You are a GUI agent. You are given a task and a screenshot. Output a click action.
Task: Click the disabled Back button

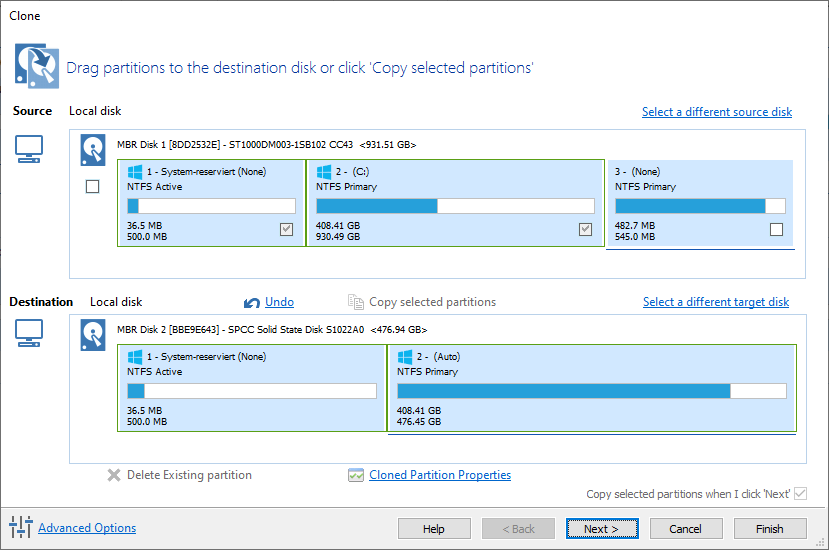pyautogui.click(x=518, y=529)
